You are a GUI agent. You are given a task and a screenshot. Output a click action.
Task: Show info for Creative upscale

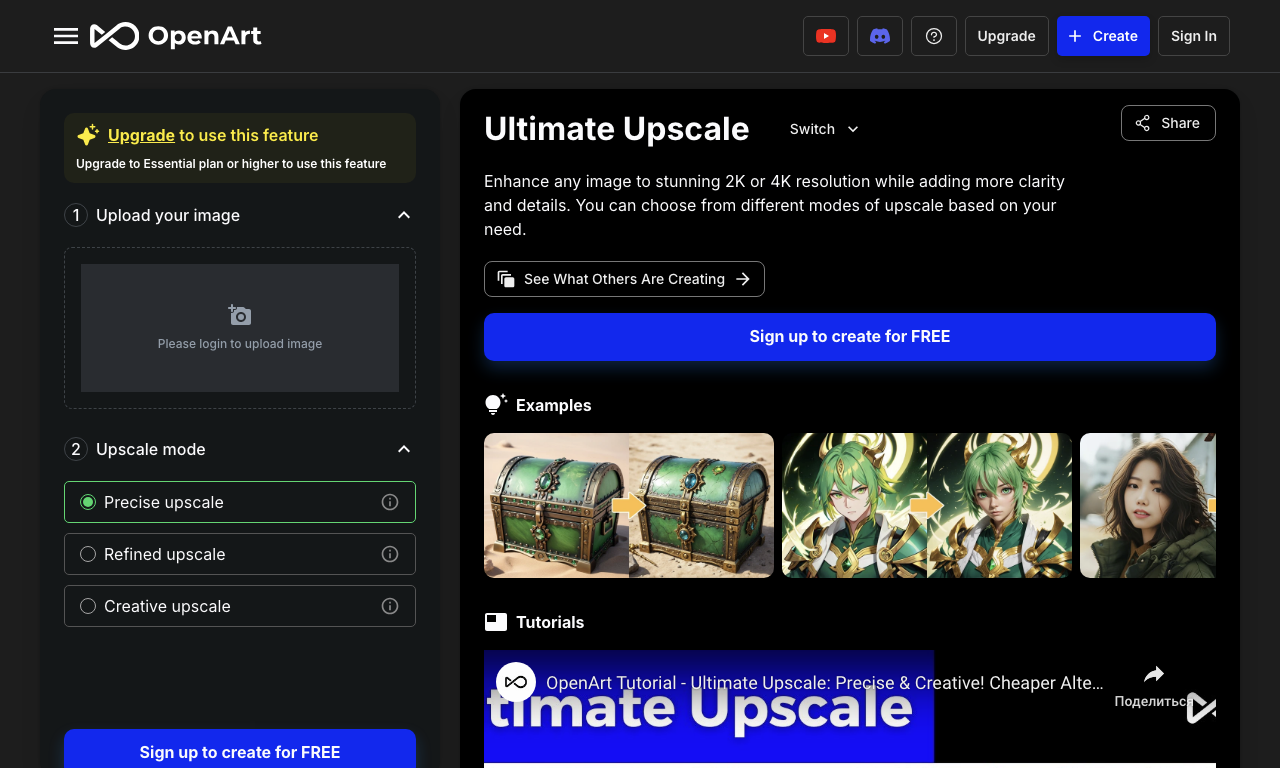click(x=390, y=606)
